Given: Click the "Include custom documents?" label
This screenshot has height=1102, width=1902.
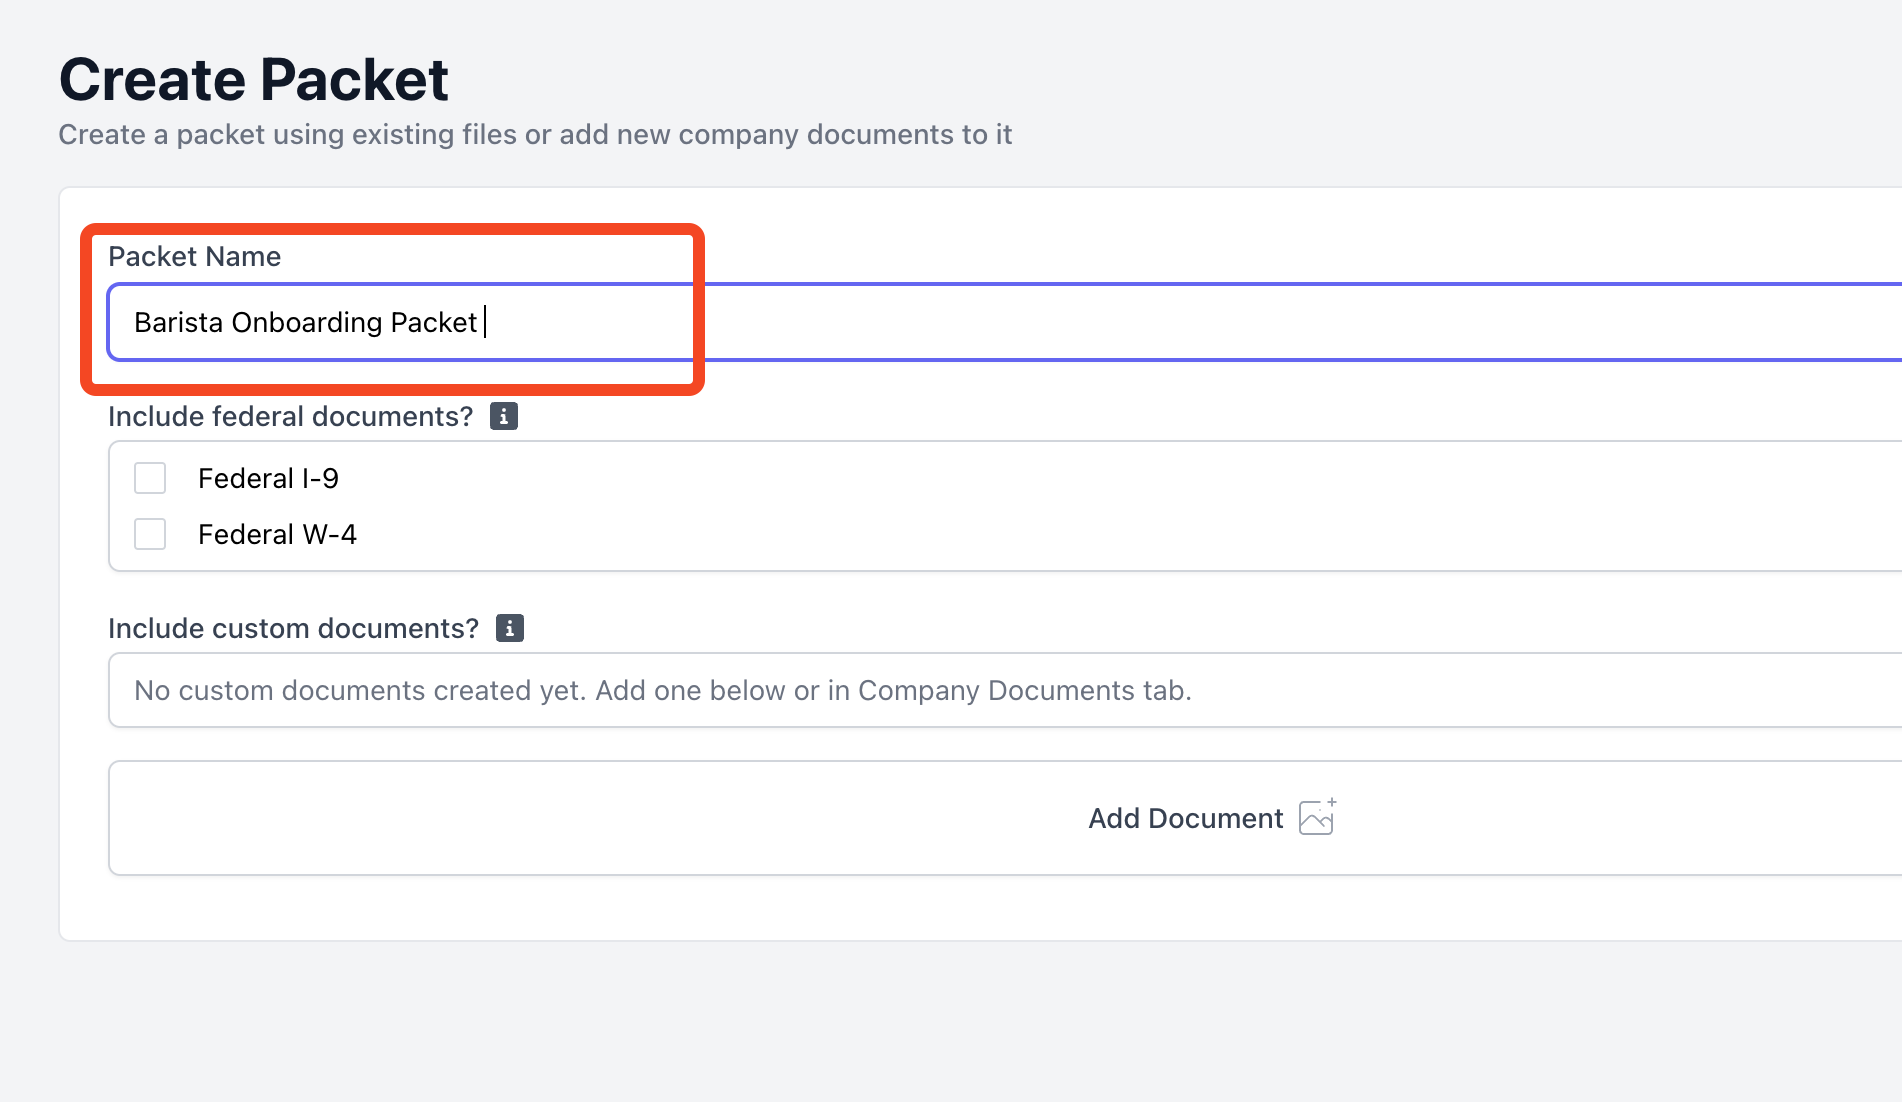Looking at the screenshot, I should tap(293, 629).
